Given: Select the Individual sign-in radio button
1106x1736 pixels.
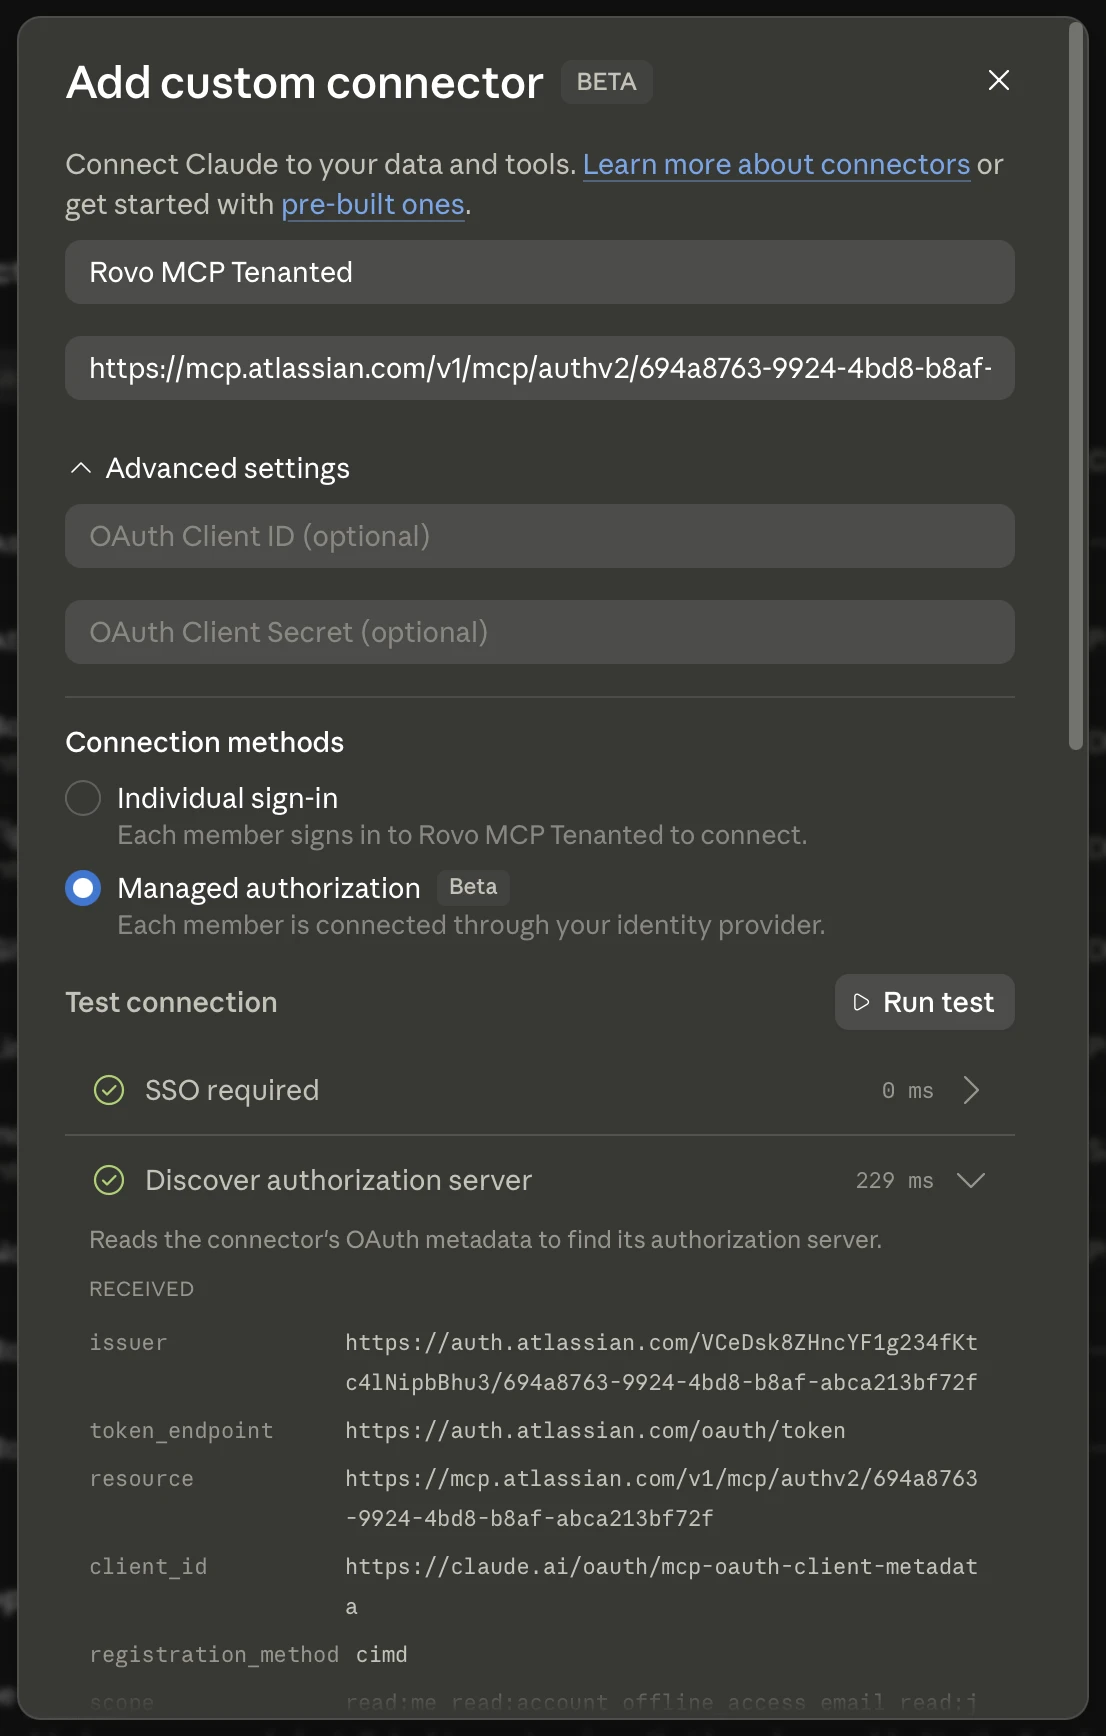Looking at the screenshot, I should point(83,798).
